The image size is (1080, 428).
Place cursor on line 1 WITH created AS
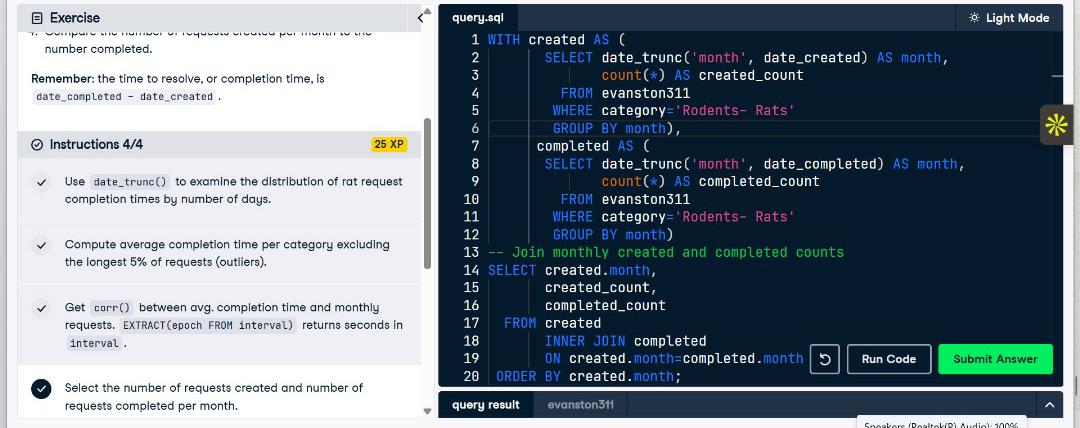(555, 40)
